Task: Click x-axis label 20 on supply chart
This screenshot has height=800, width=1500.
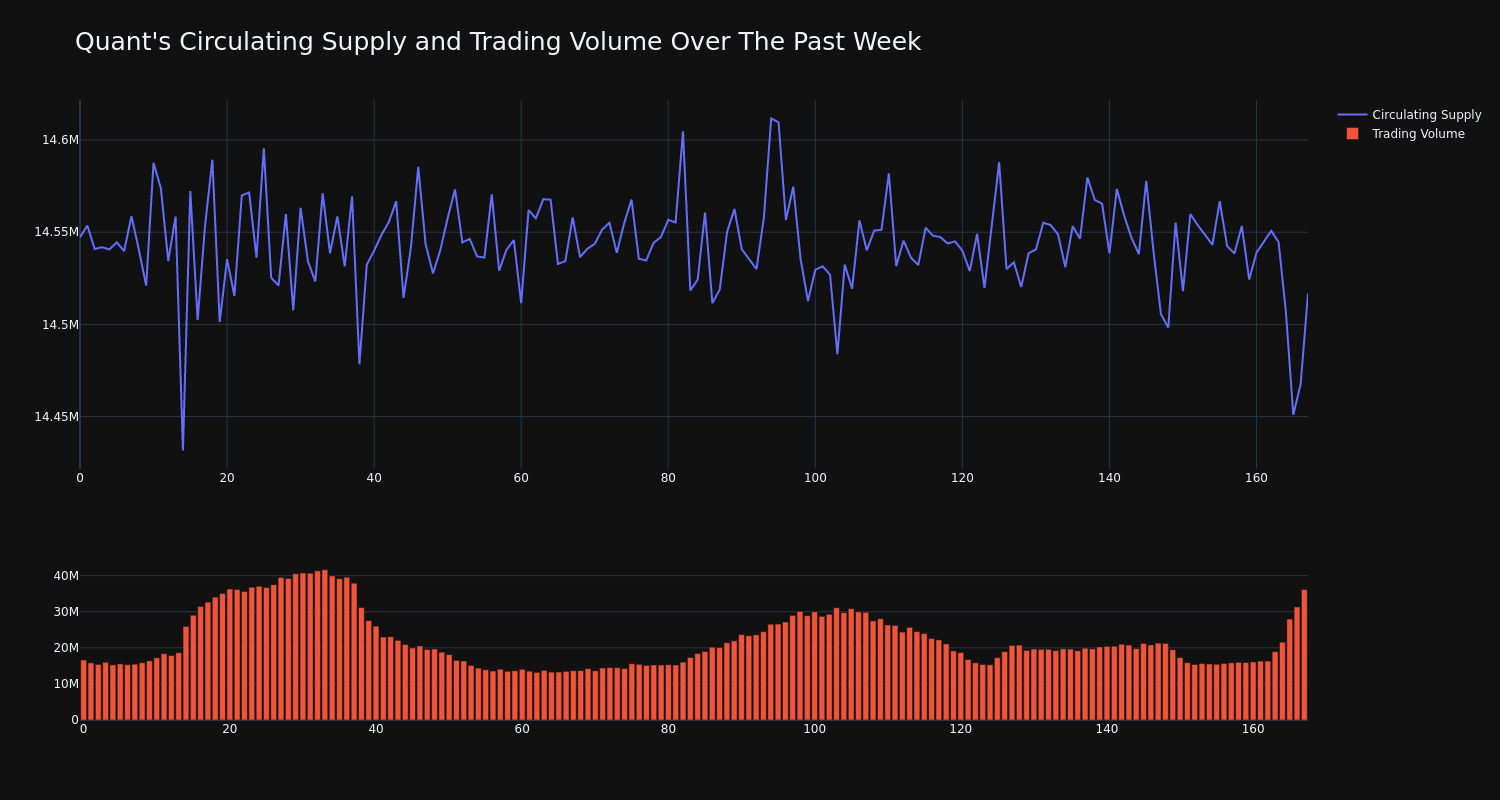Action: (x=227, y=478)
